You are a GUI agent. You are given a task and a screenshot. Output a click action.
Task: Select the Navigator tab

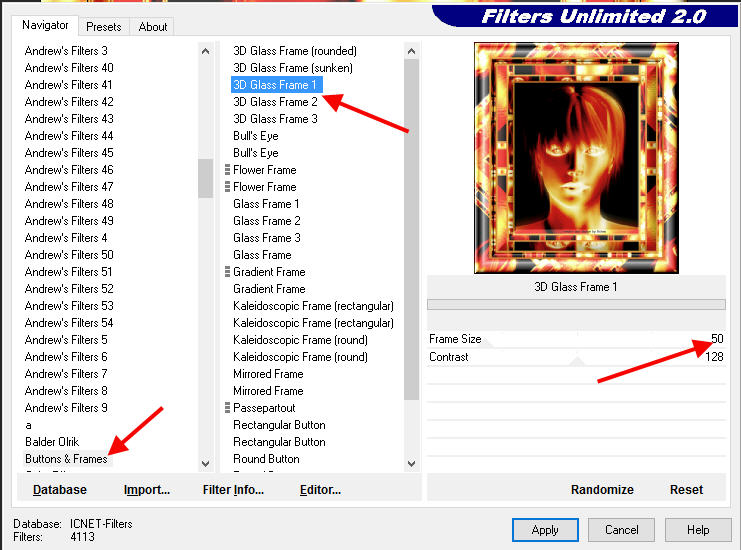click(x=46, y=26)
